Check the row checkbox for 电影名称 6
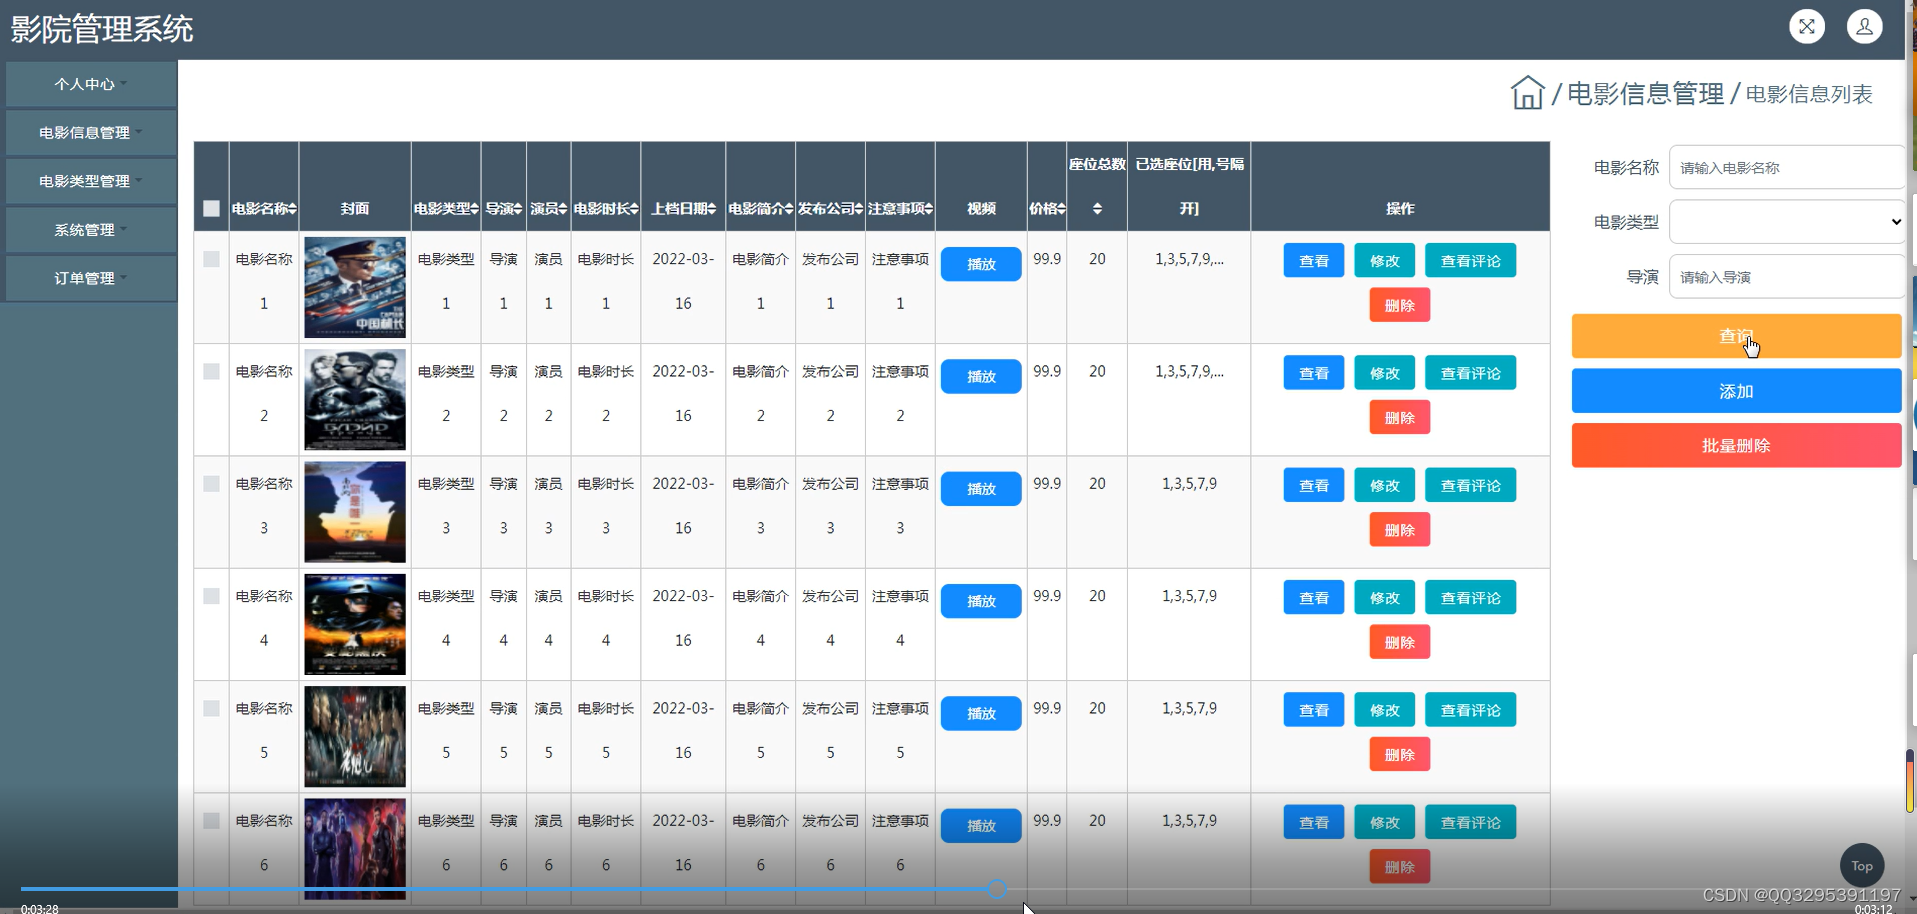Image resolution: width=1917 pixels, height=914 pixels. tap(211, 821)
